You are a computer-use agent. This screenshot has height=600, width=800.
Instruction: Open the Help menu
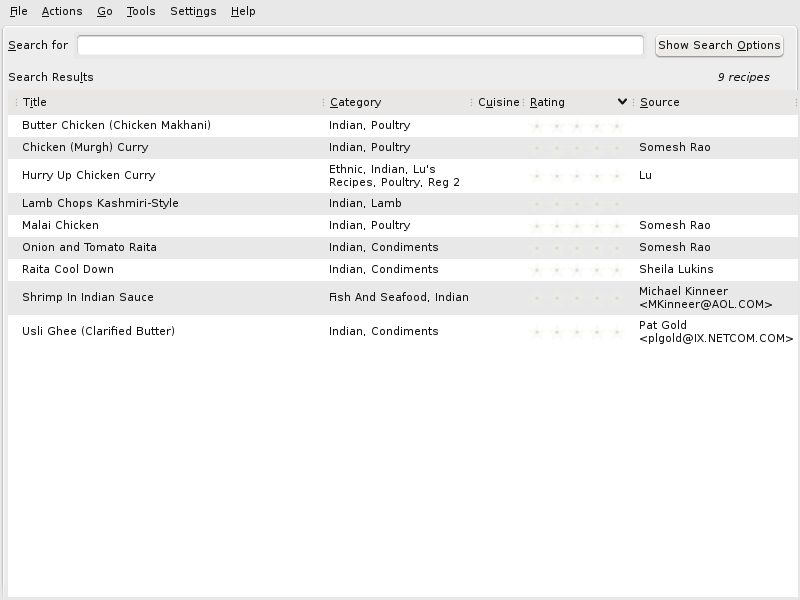(x=243, y=11)
